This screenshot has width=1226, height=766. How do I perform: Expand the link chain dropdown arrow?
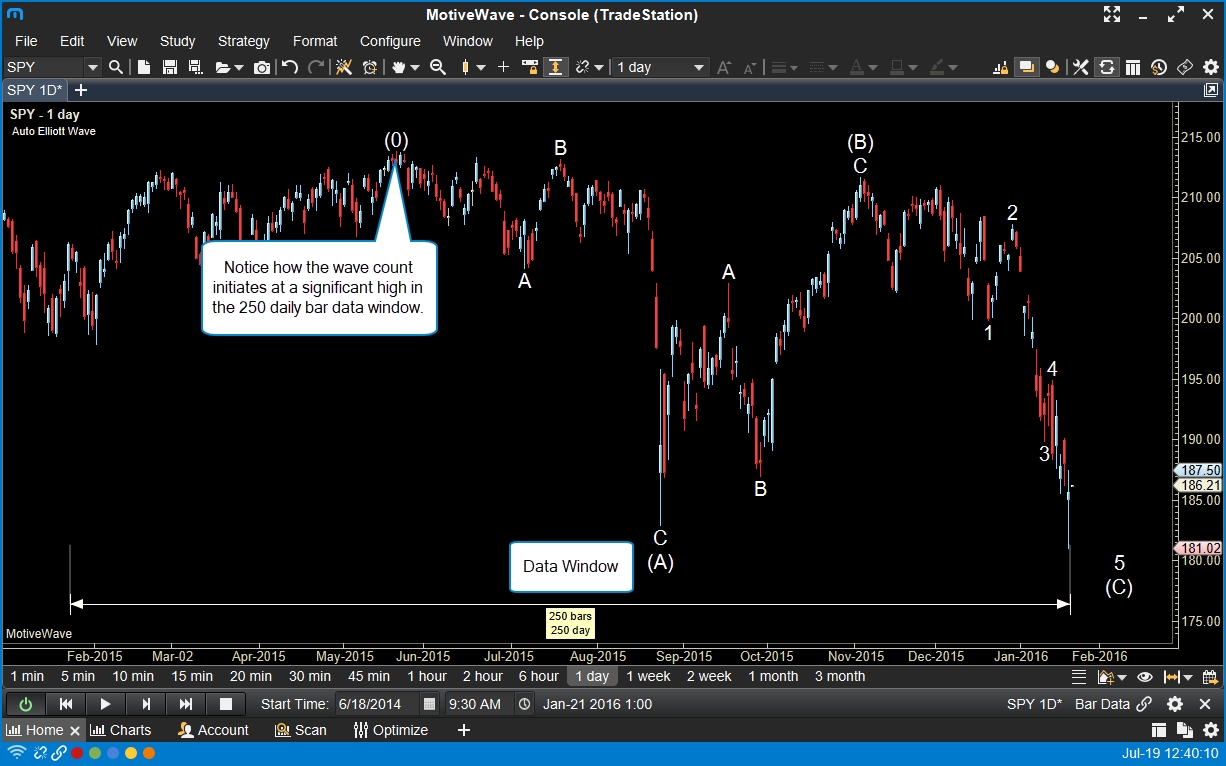[599, 67]
